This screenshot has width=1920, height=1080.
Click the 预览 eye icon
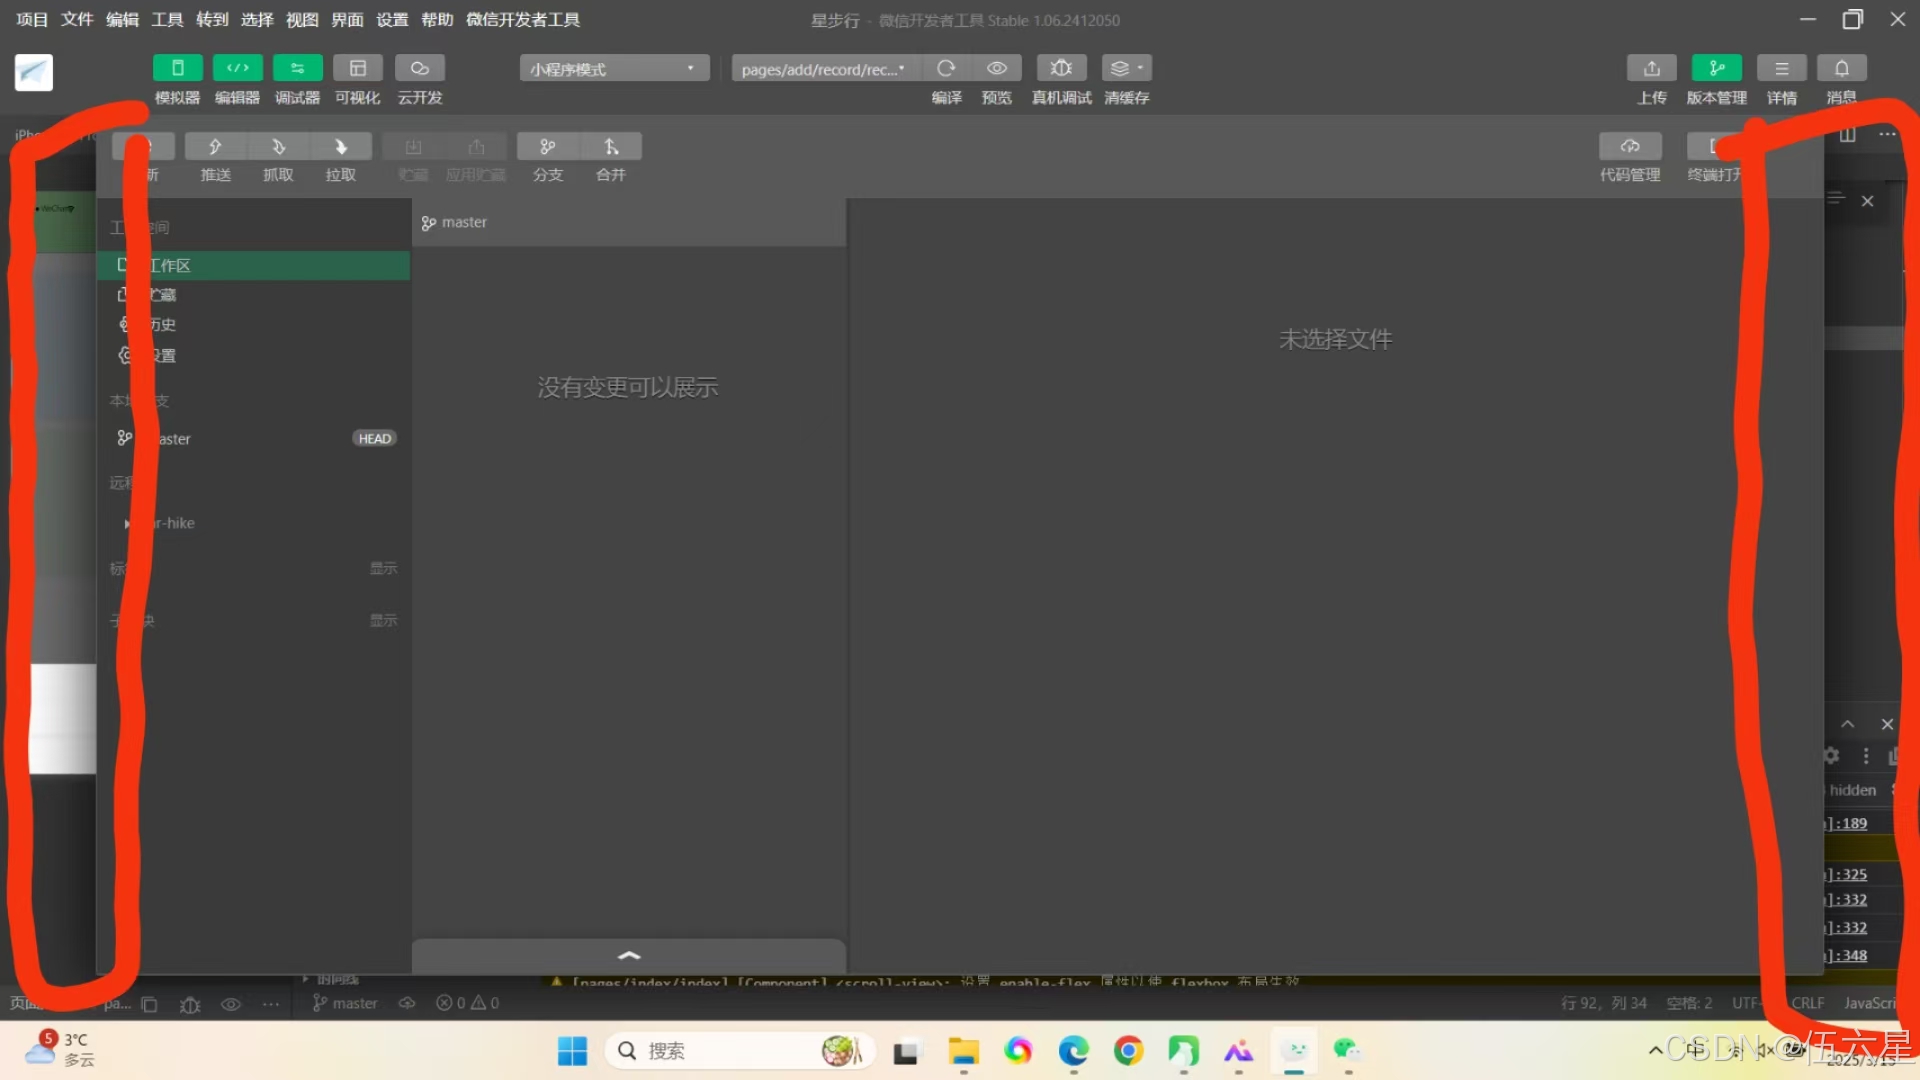coord(997,68)
